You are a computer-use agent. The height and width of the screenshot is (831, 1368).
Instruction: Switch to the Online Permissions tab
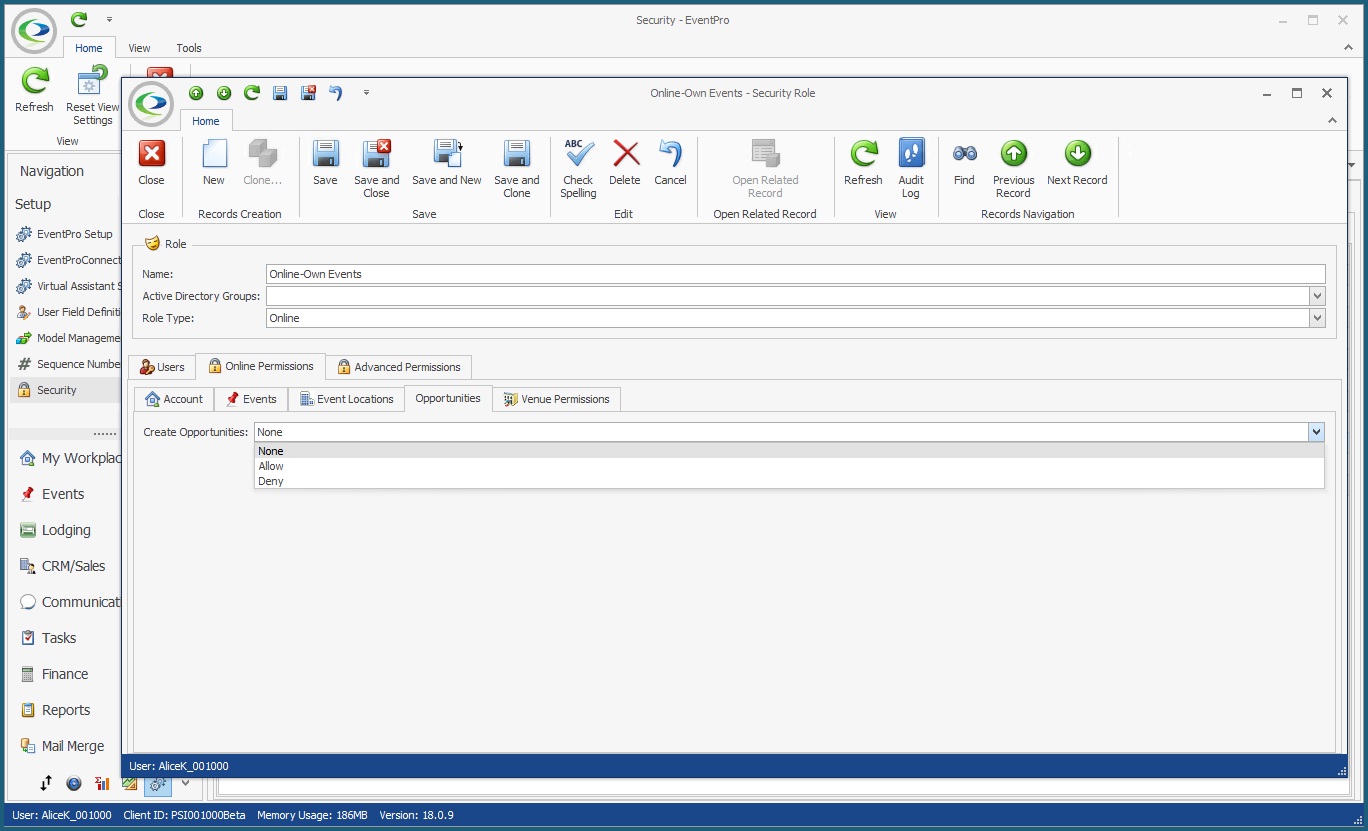click(x=260, y=366)
